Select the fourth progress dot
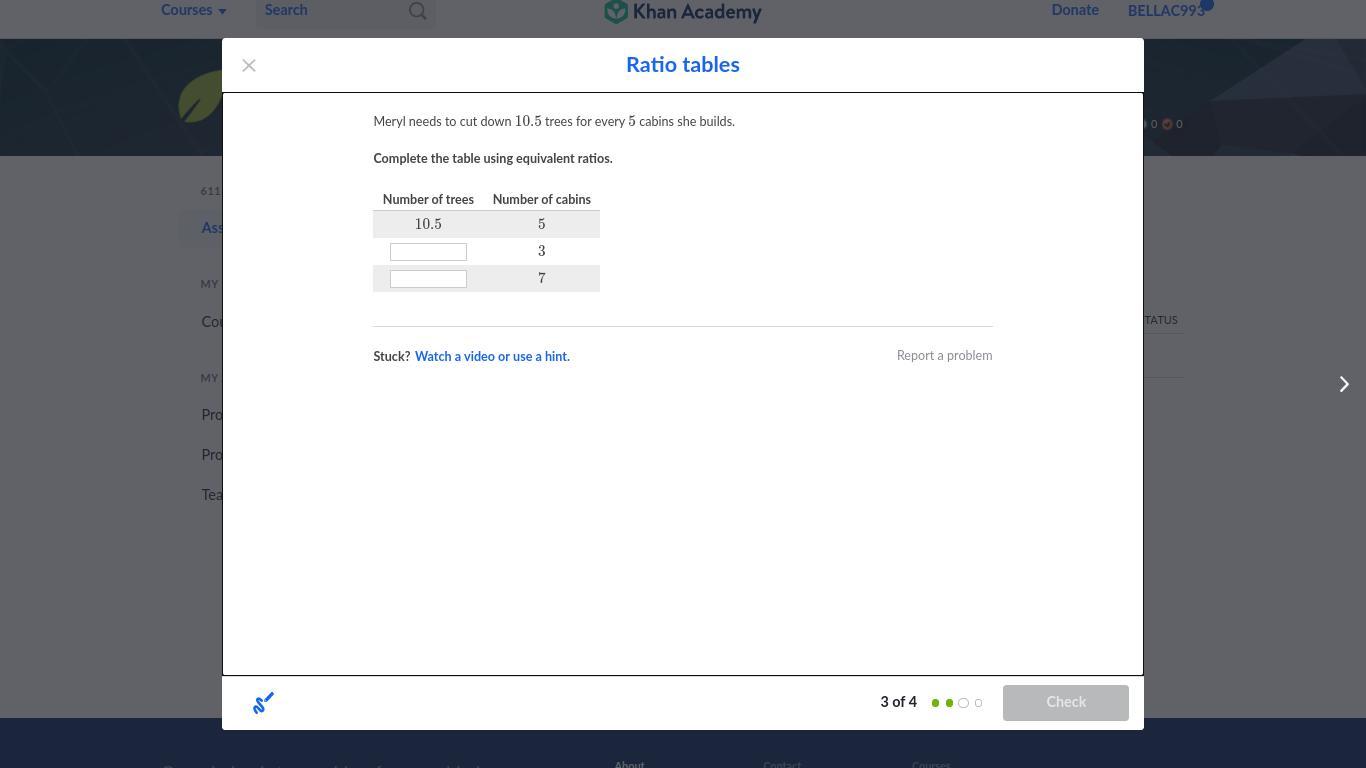Viewport: 1366px width, 768px height. coord(978,703)
